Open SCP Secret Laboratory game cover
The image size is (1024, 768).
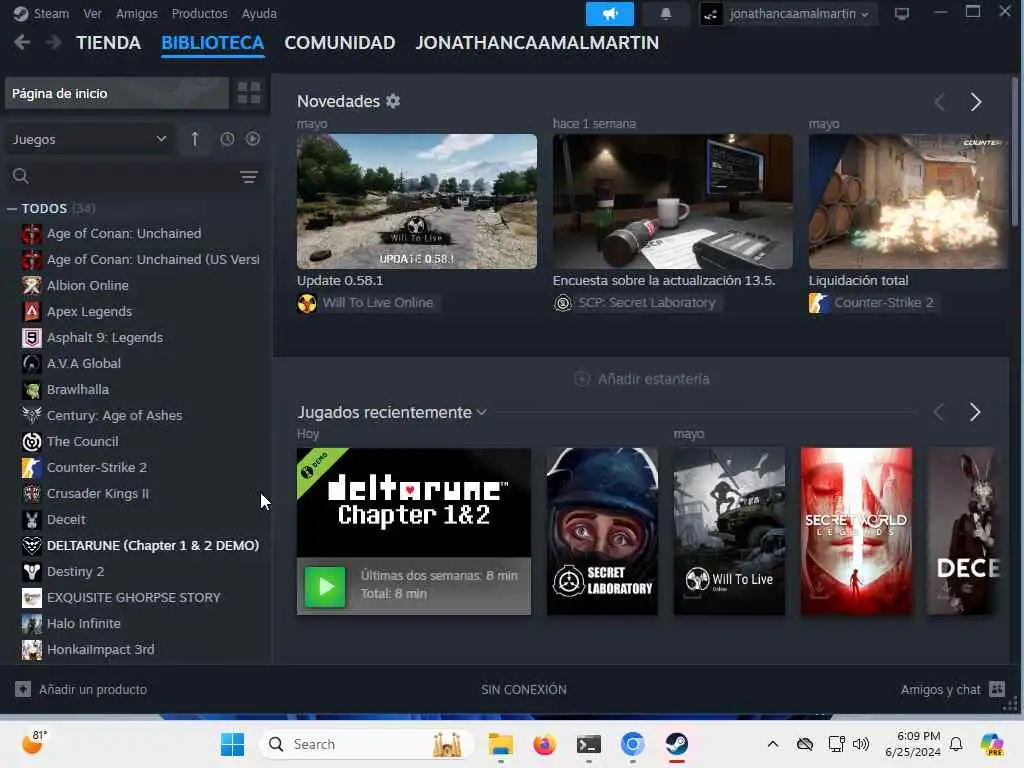click(602, 531)
